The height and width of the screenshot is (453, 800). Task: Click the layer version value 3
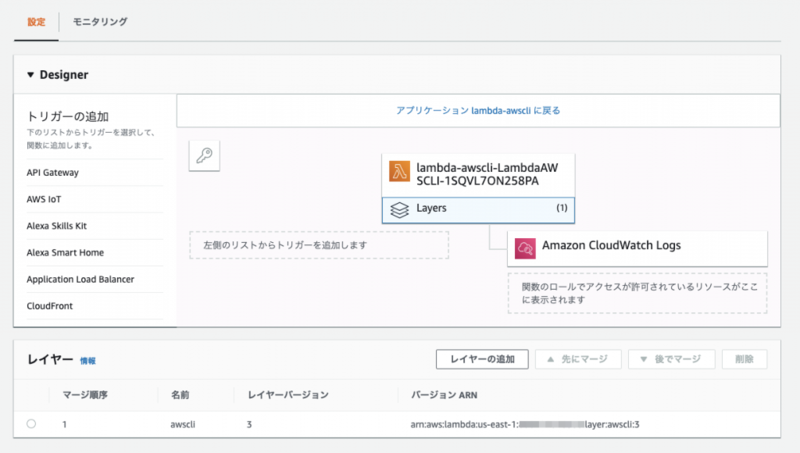tap(249, 424)
